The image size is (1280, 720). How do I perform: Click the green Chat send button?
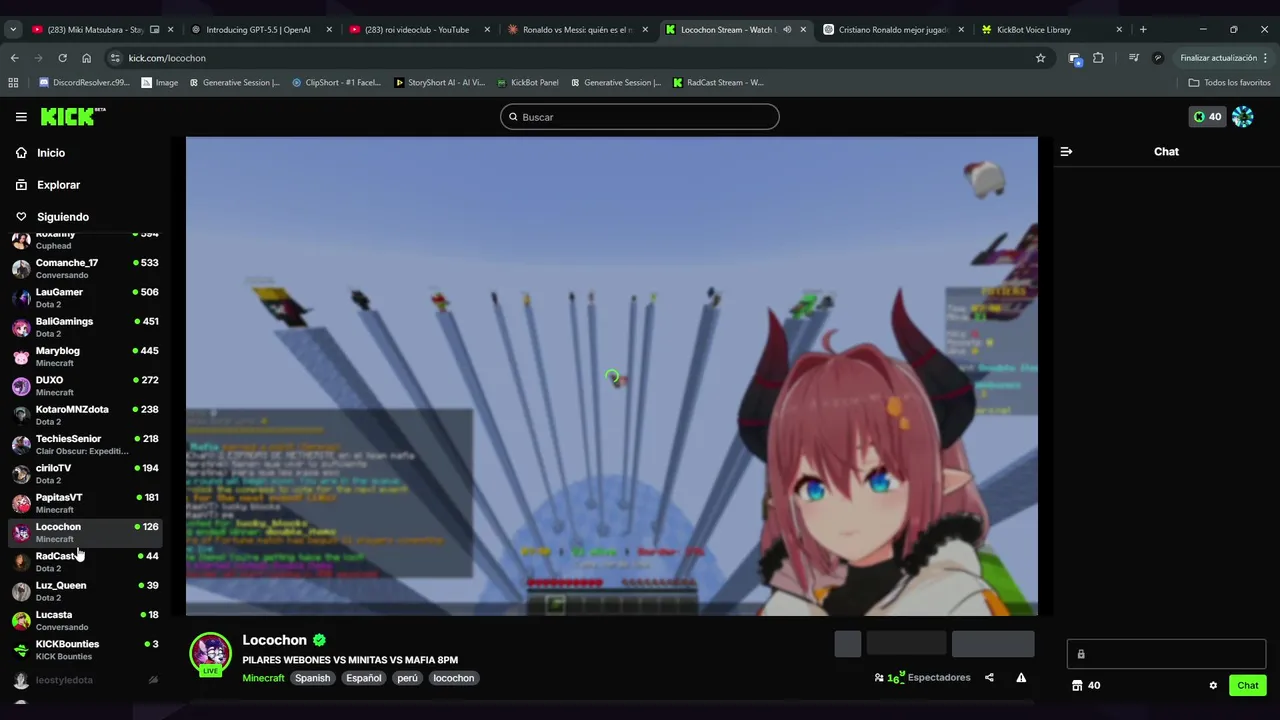point(1247,685)
